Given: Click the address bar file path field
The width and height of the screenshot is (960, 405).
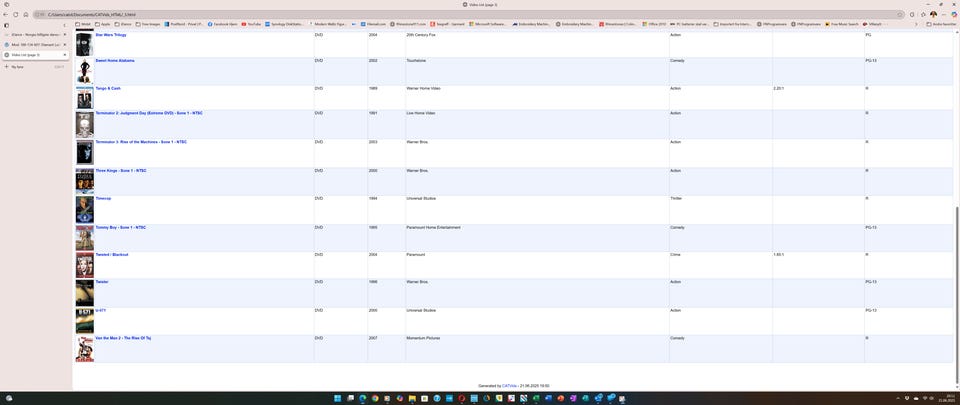Looking at the screenshot, I should coord(471,14).
